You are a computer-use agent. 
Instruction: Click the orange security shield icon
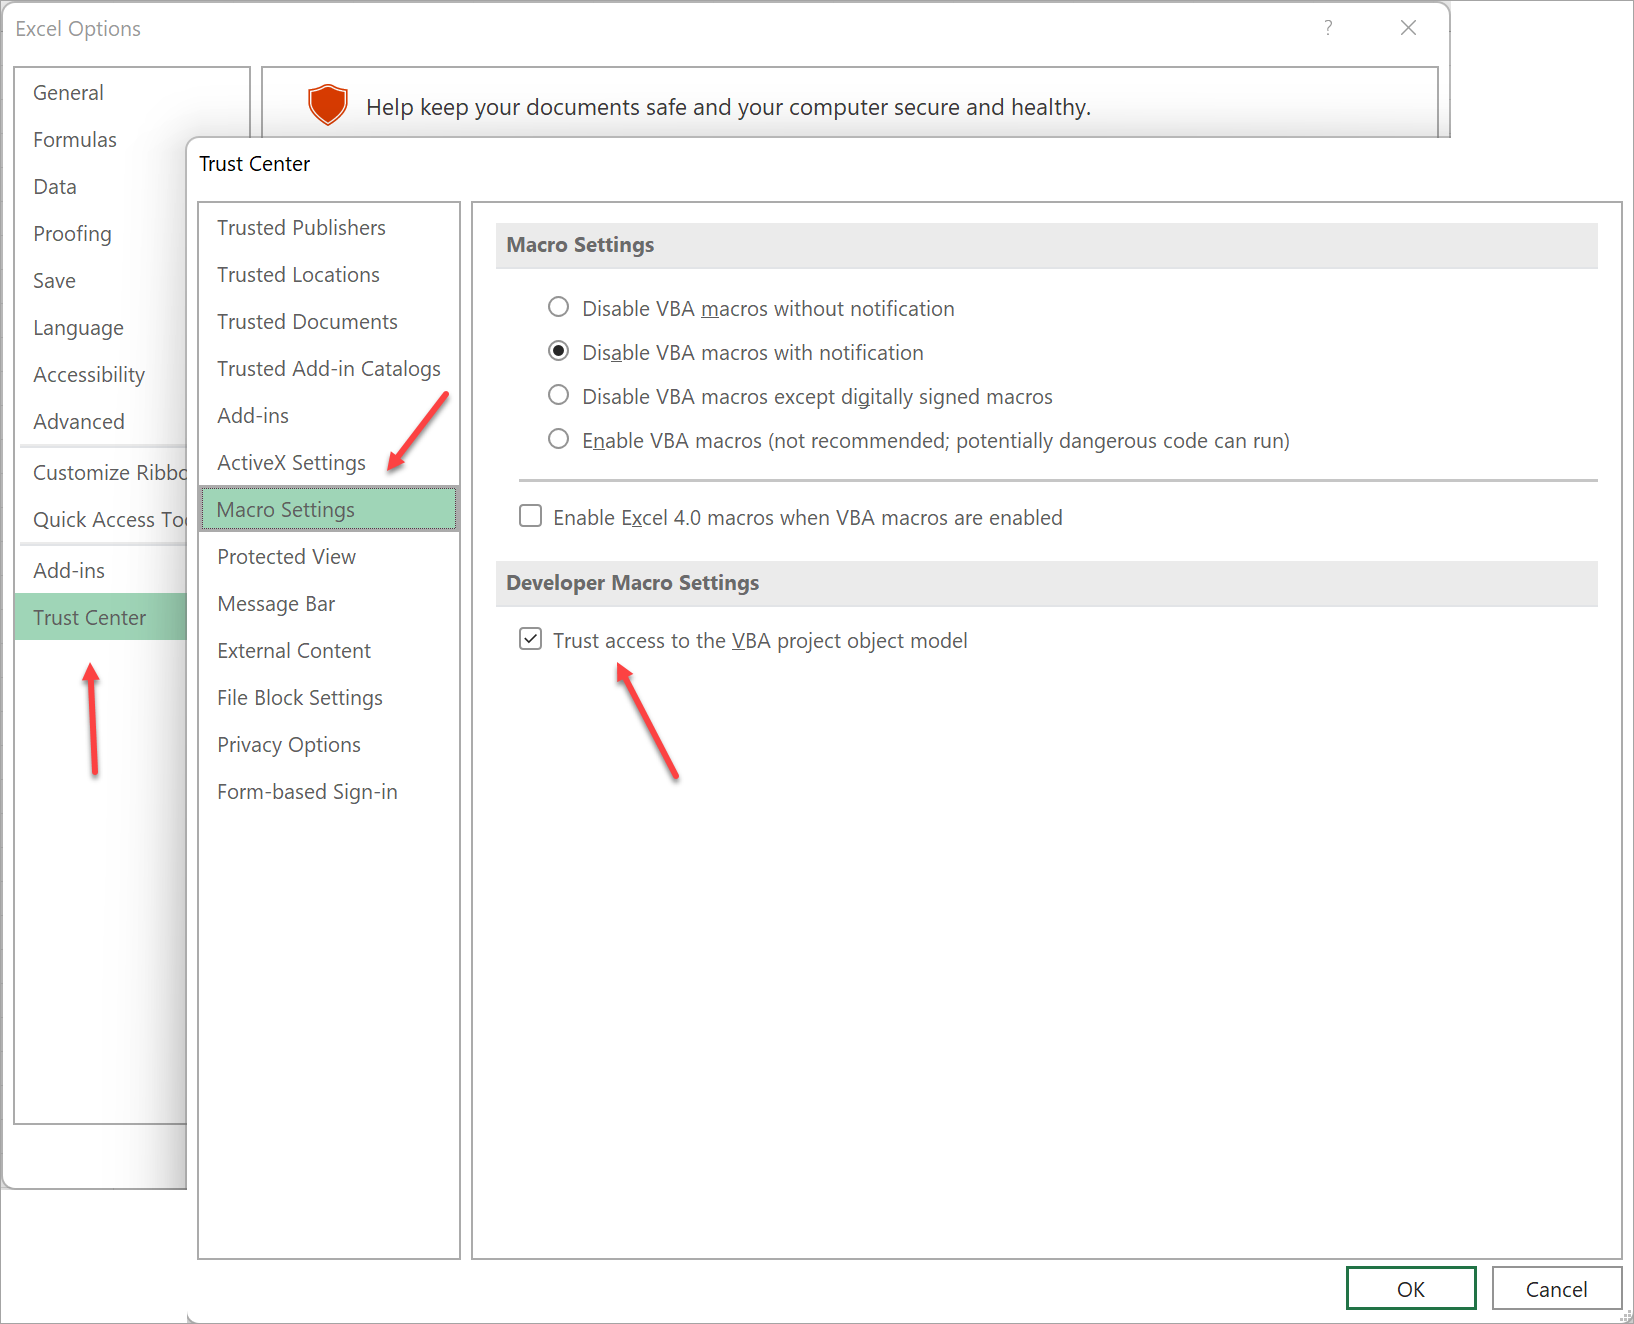point(328,104)
